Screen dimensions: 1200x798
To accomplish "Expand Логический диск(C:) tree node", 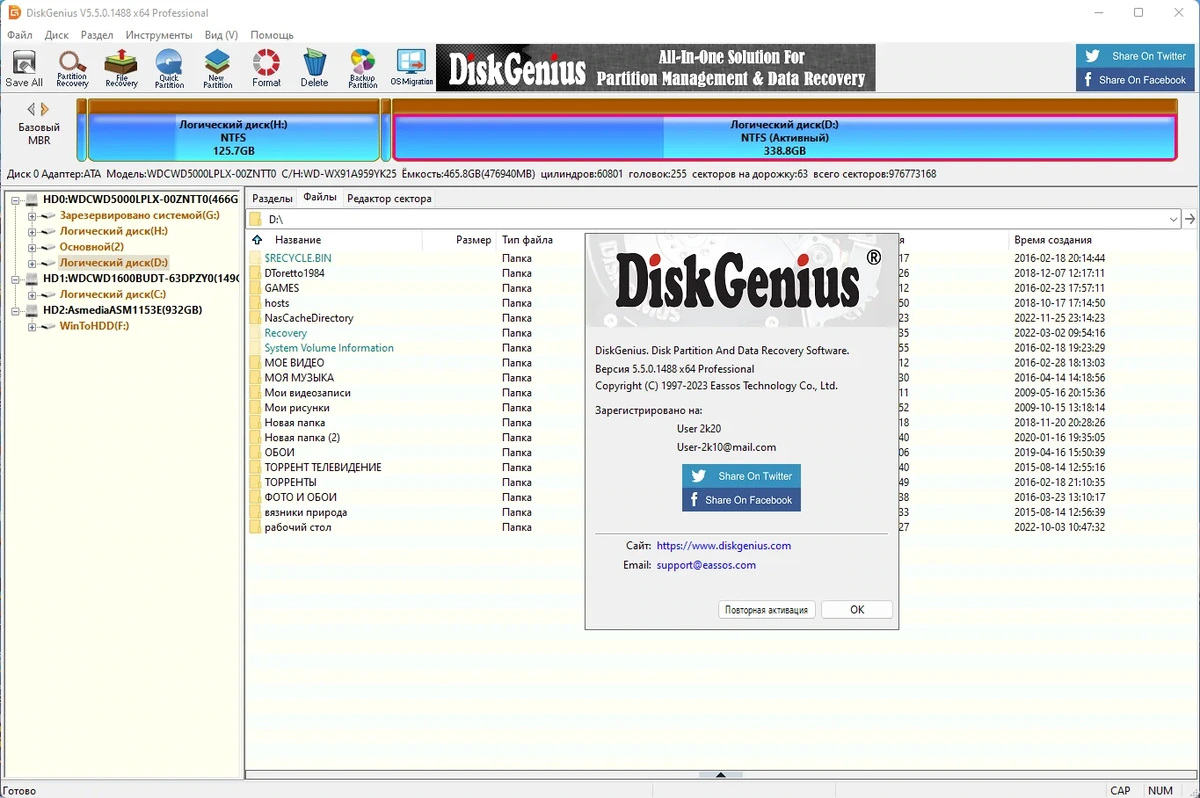I will 32,294.
